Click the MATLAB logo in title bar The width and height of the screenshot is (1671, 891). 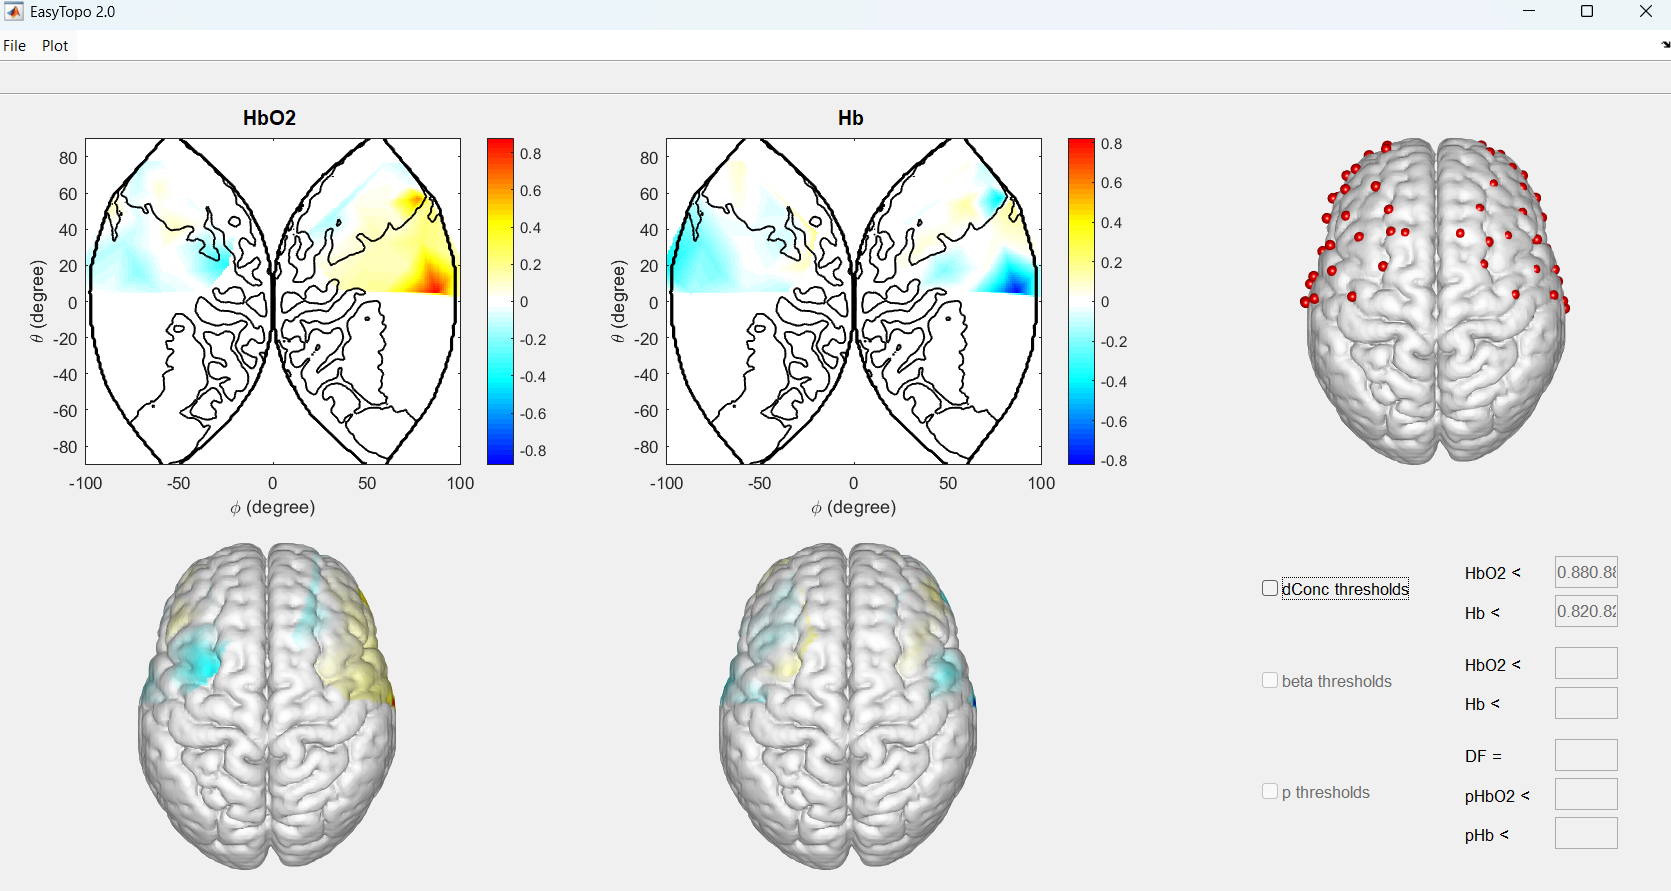tap(14, 12)
